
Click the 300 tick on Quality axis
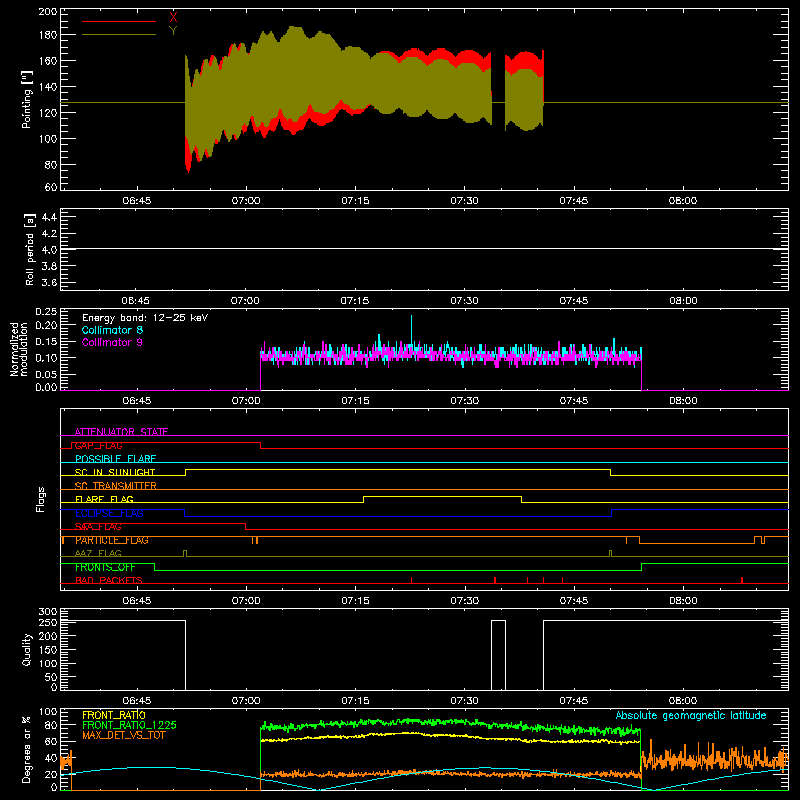click(x=48, y=611)
